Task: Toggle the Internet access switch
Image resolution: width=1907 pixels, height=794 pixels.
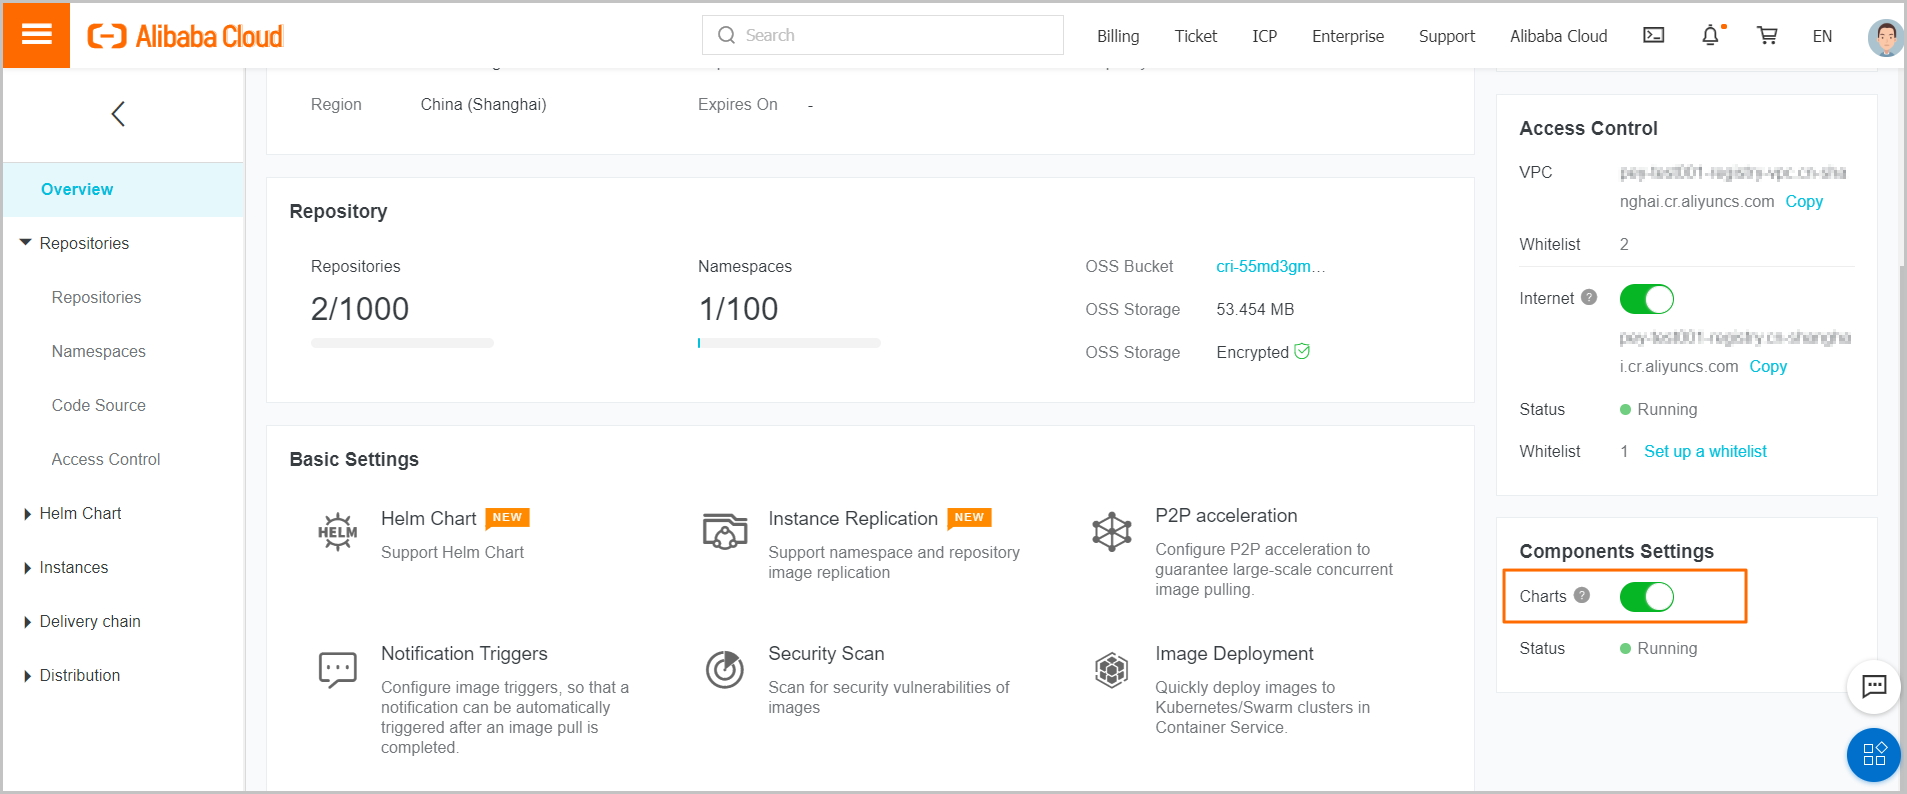Action: [1647, 299]
